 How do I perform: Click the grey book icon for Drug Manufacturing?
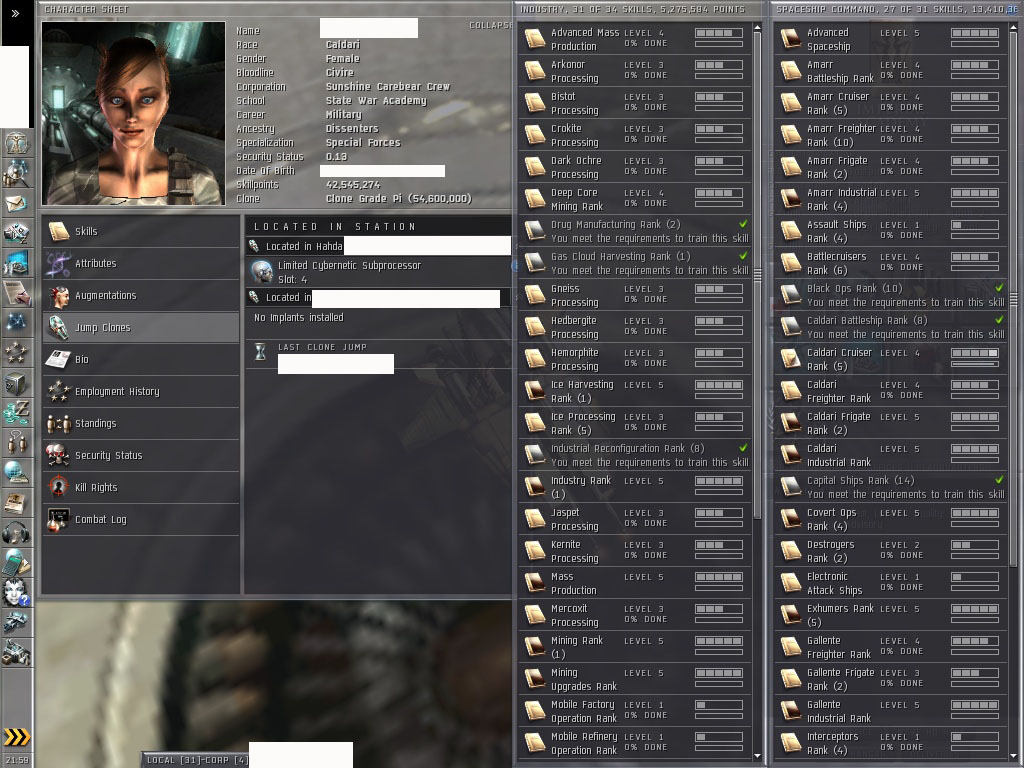click(x=535, y=231)
